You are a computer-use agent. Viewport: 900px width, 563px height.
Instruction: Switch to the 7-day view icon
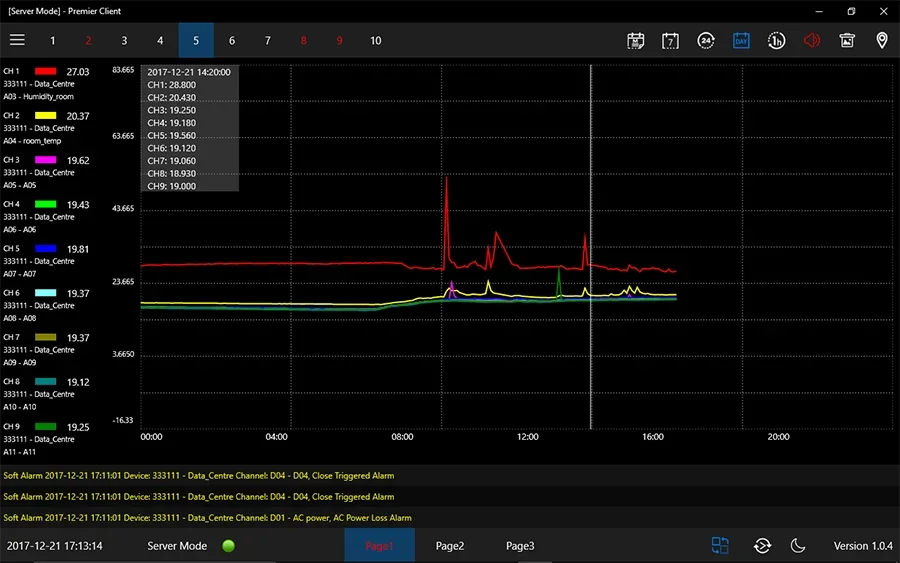(x=670, y=41)
